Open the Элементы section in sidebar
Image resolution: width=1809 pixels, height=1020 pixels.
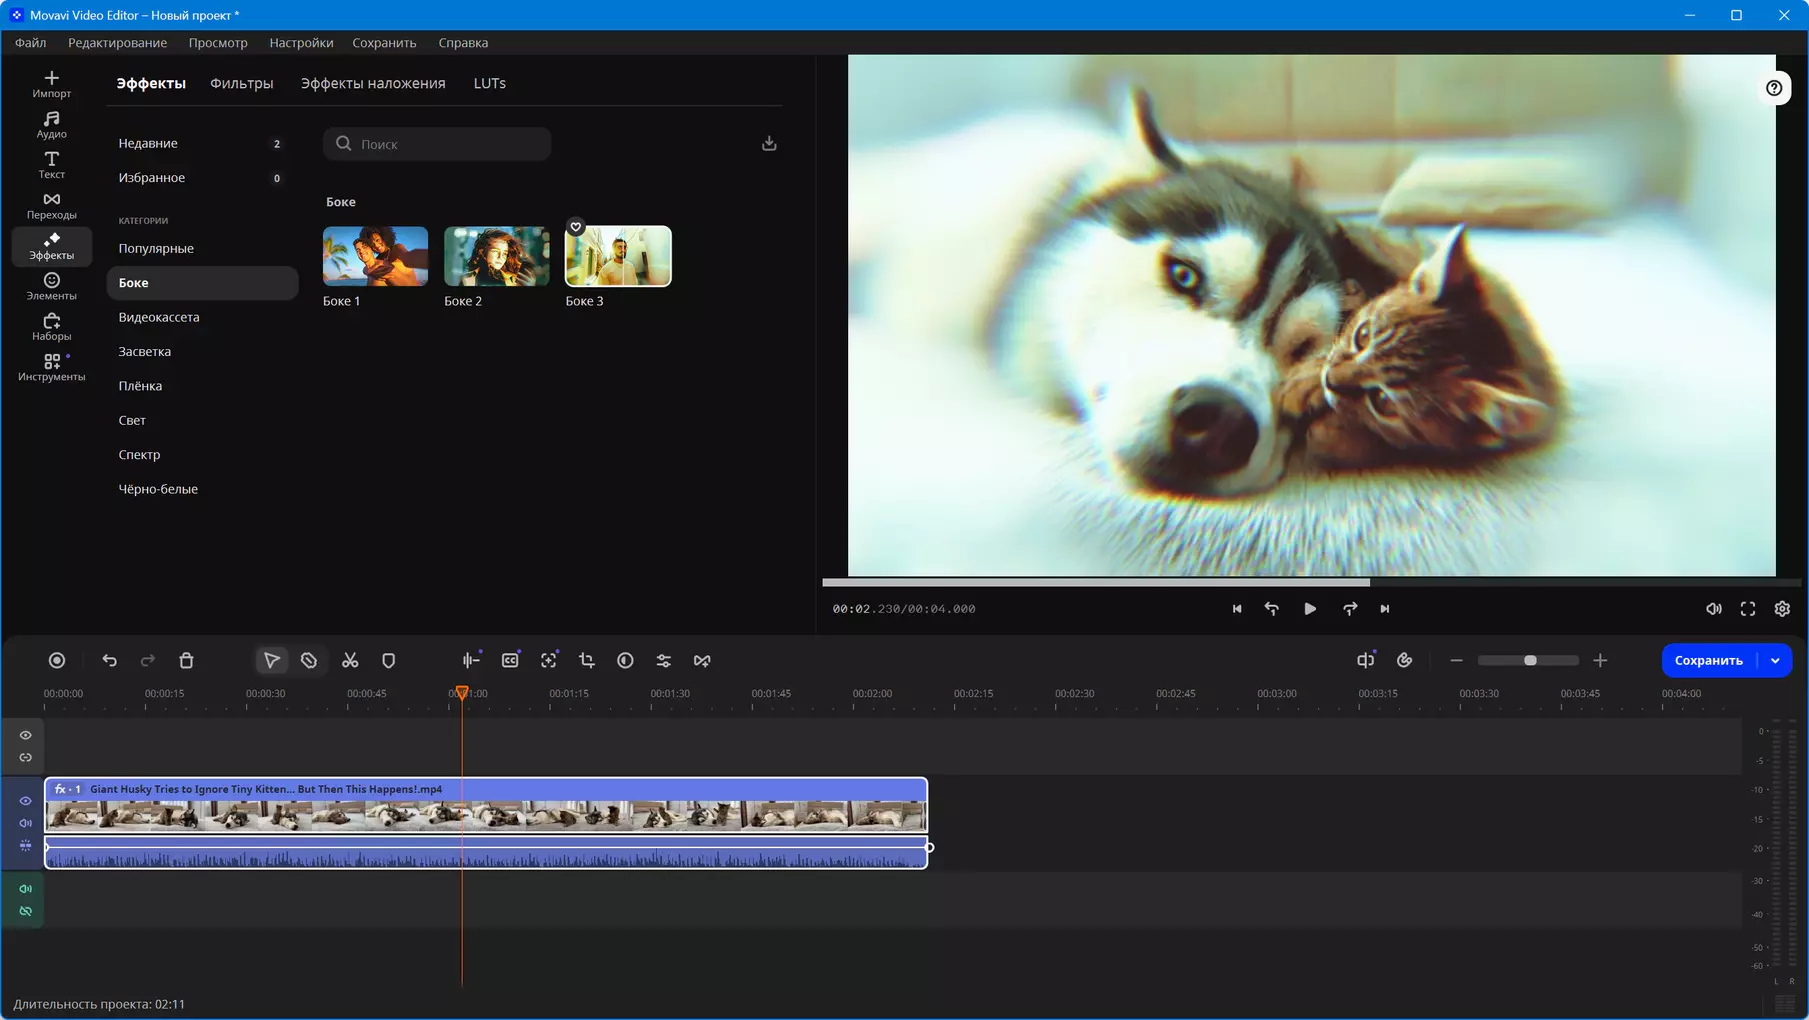[51, 287]
